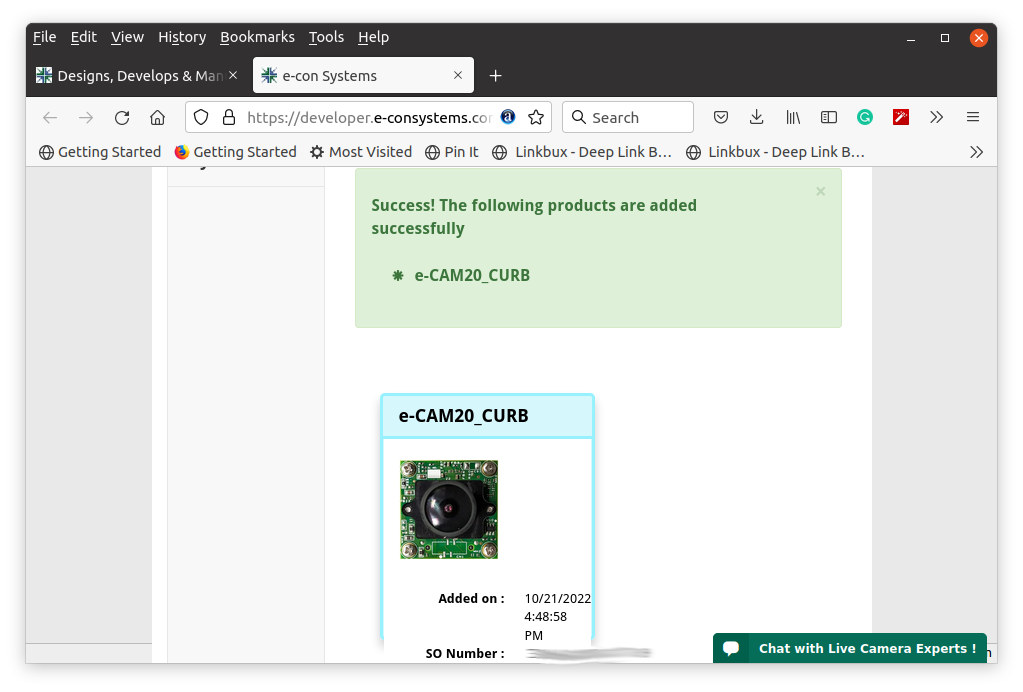Open the second Linkbux - Deep Link bookmark

(x=775, y=152)
